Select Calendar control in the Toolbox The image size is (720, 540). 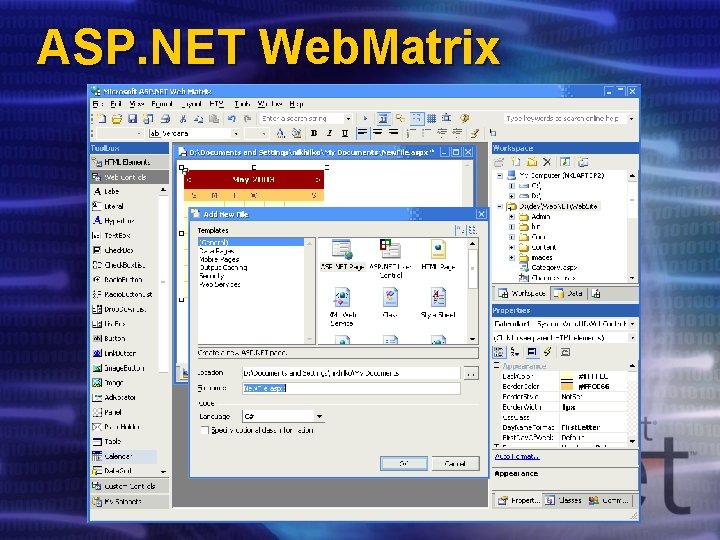(124, 456)
